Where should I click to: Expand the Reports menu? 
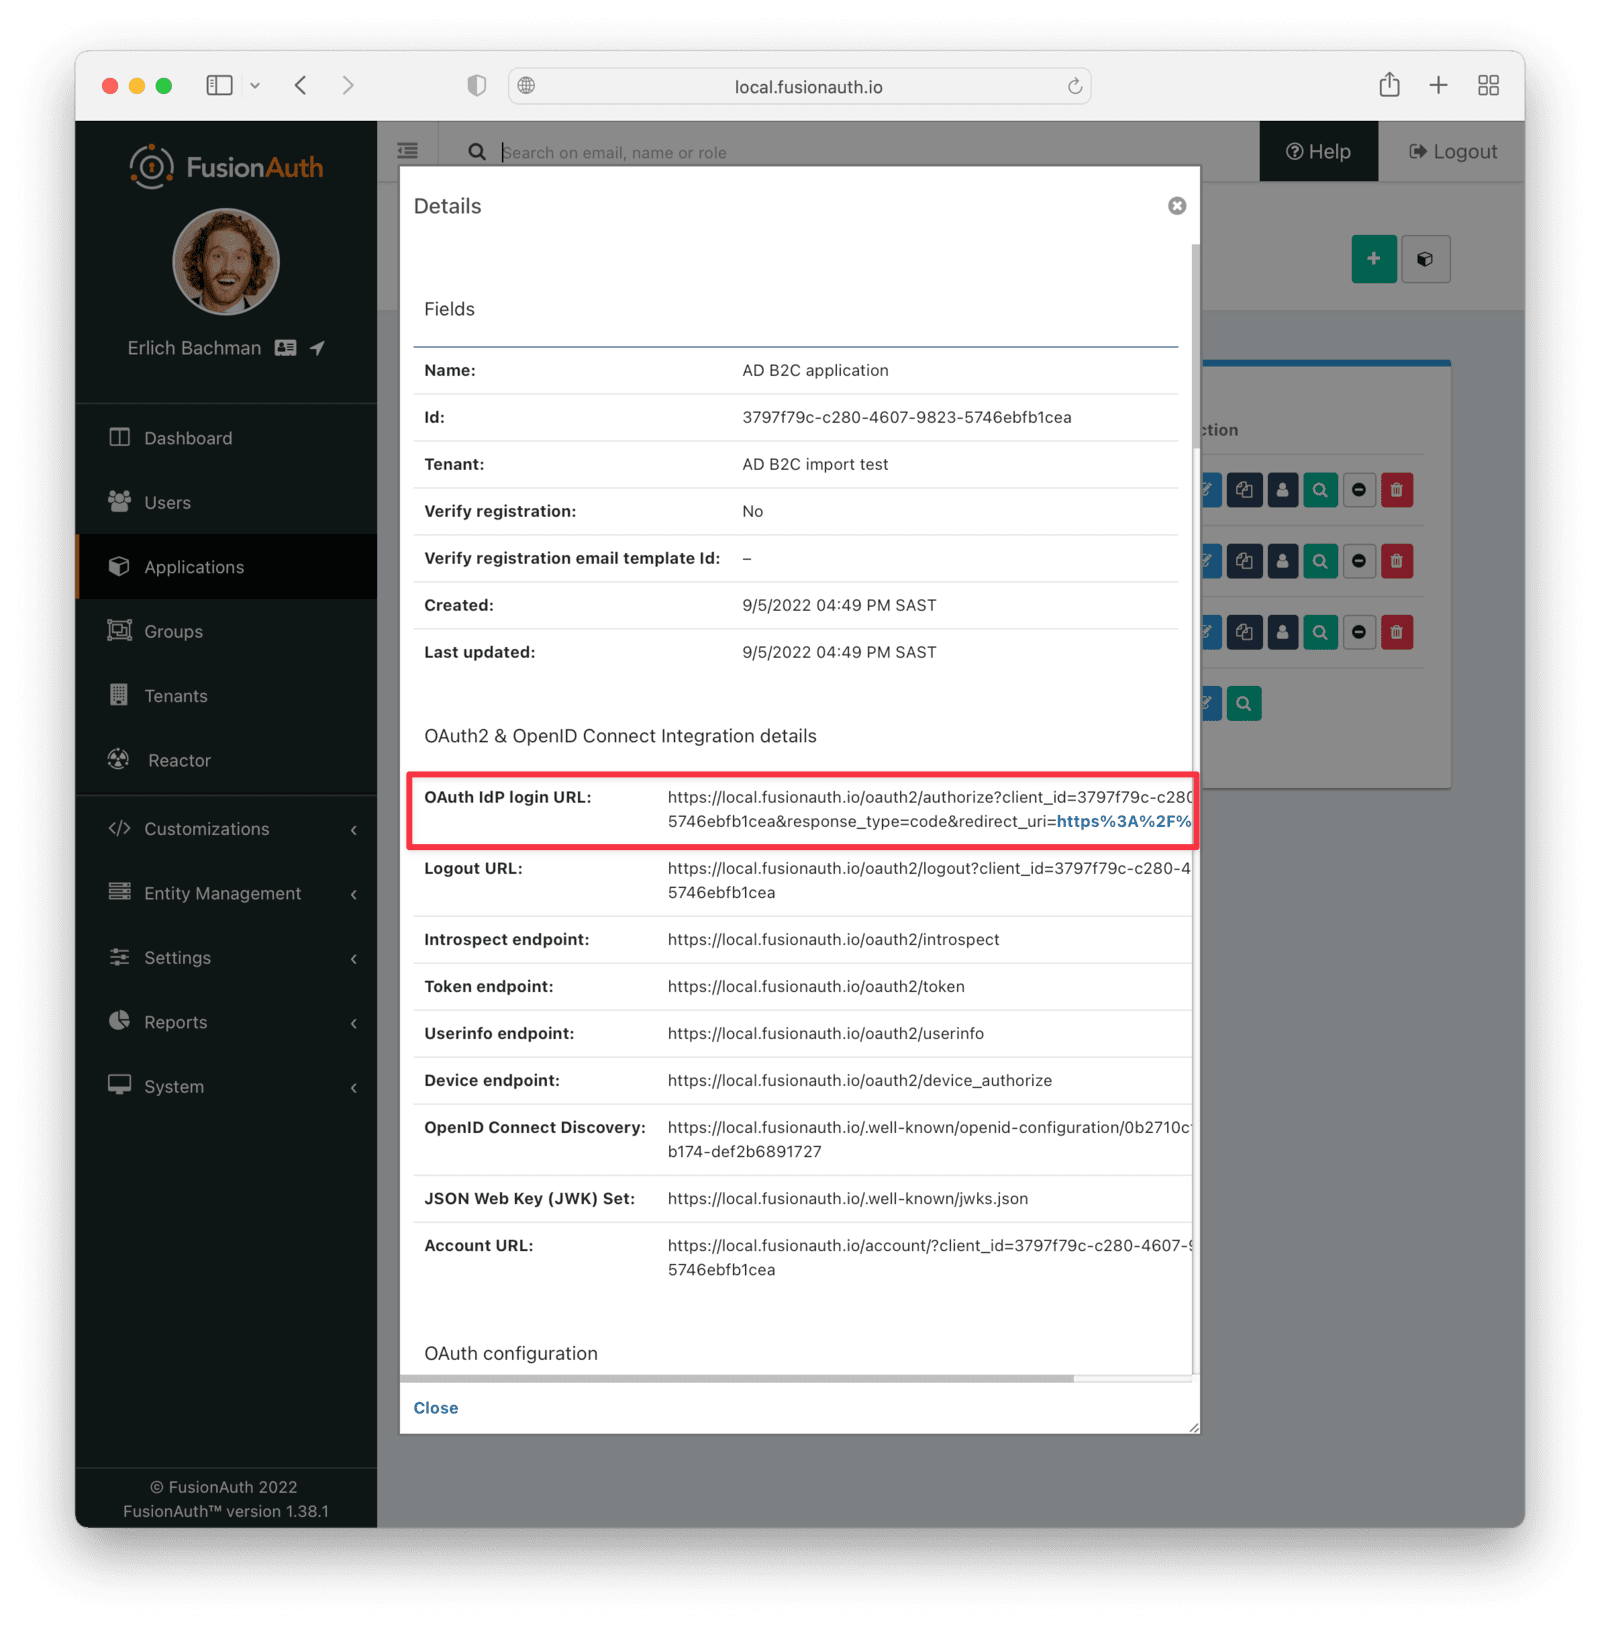pyautogui.click(x=226, y=1022)
